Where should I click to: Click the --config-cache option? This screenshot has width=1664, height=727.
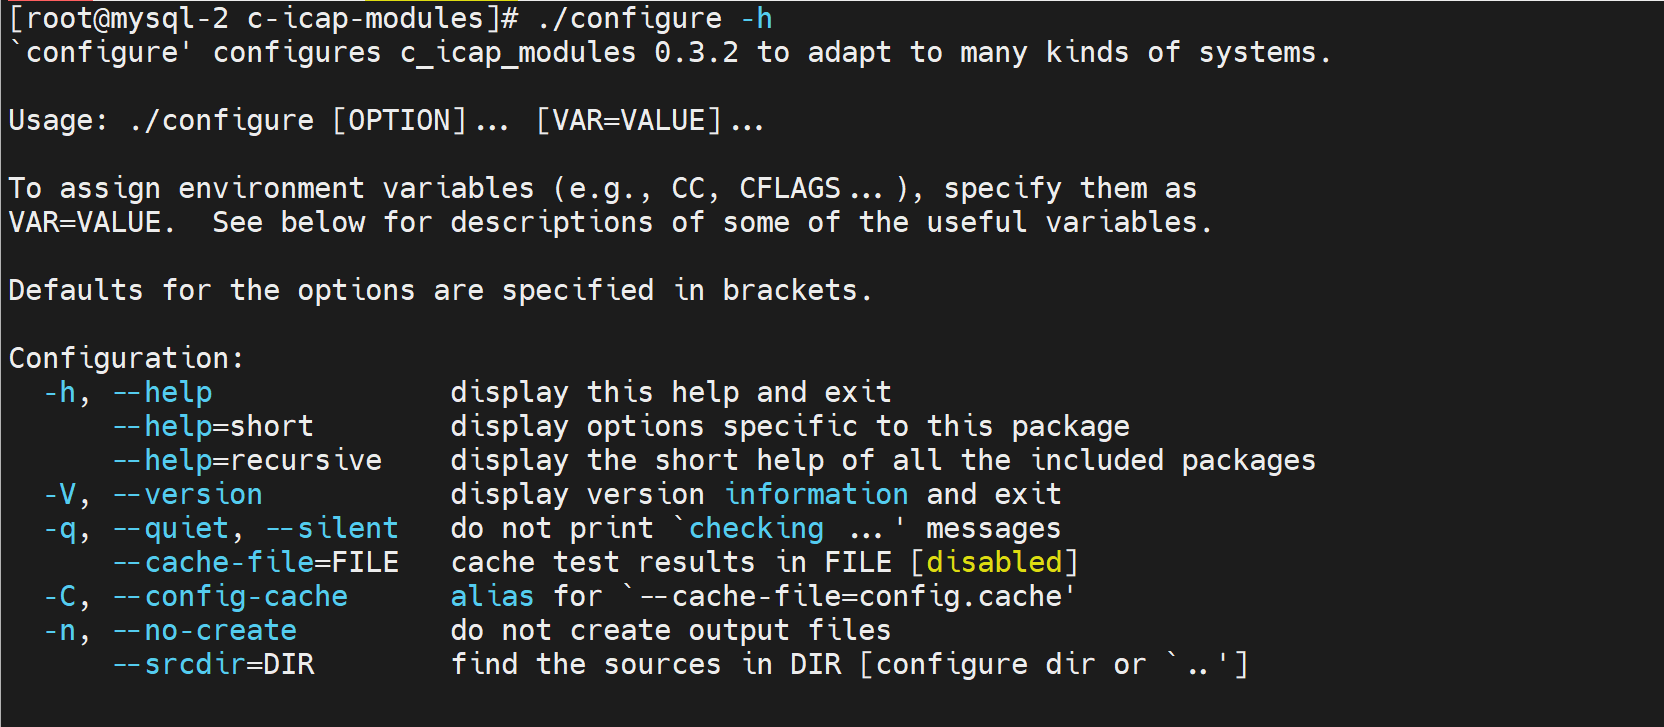[x=230, y=597]
